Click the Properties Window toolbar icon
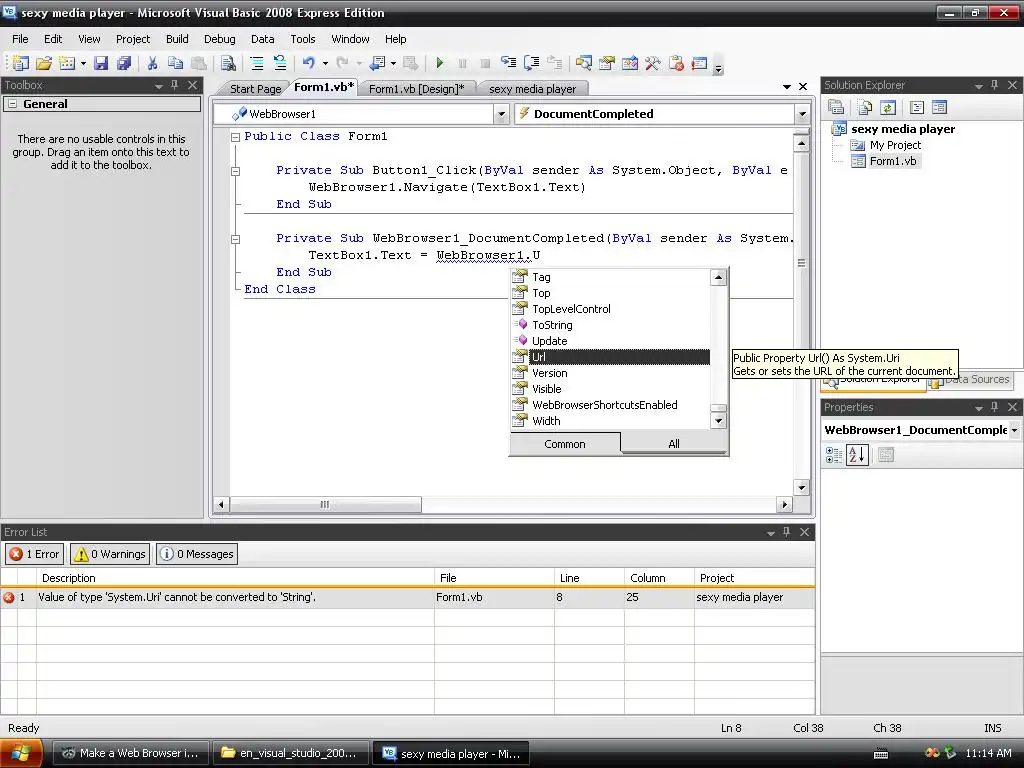1024x768 pixels. click(x=607, y=63)
